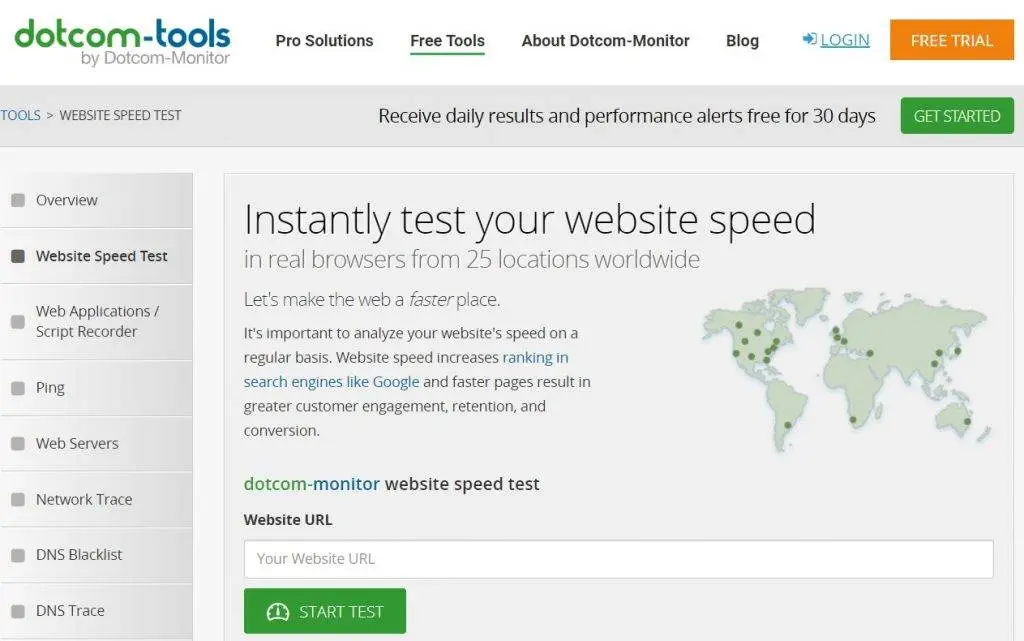The width and height of the screenshot is (1024, 641).
Task: Click the square bullet beside Web Servers
Action: pos(18,444)
